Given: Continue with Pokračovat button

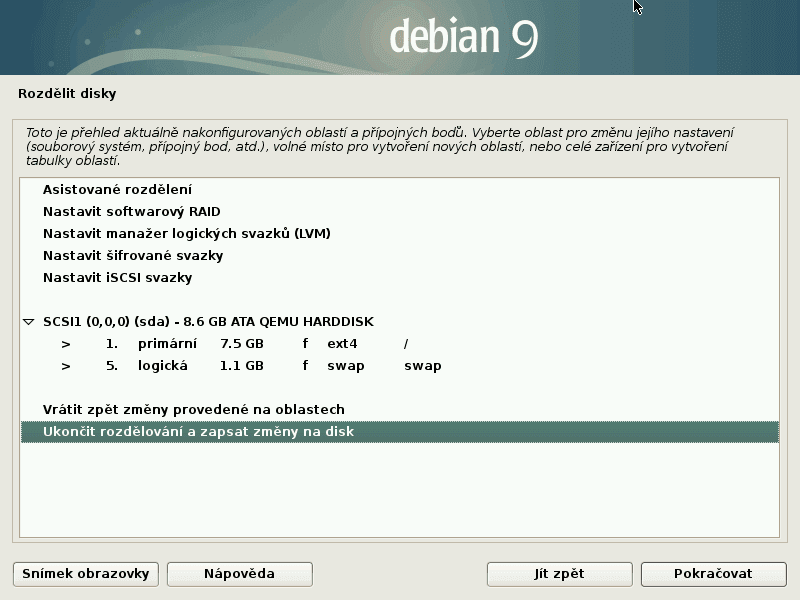Looking at the screenshot, I should (714, 574).
